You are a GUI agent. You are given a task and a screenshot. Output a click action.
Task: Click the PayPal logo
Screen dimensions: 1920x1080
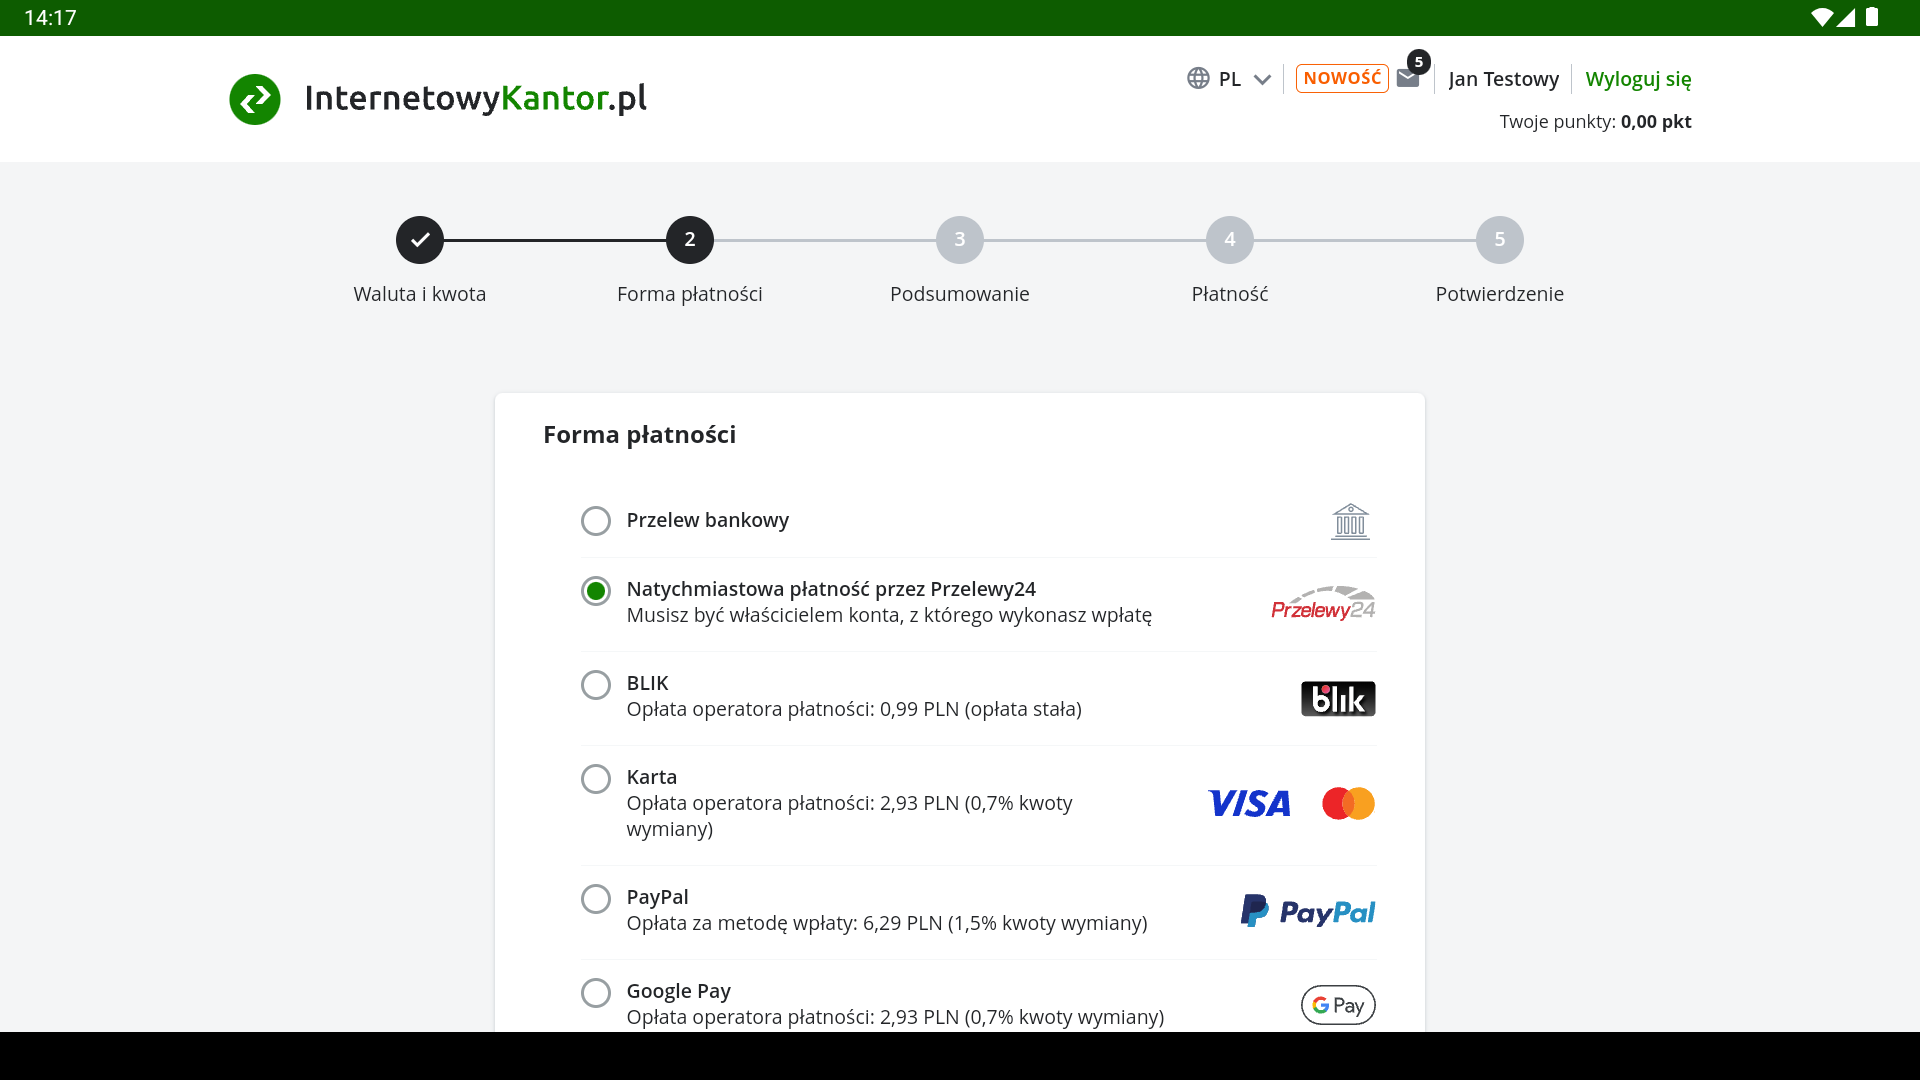click(x=1308, y=911)
